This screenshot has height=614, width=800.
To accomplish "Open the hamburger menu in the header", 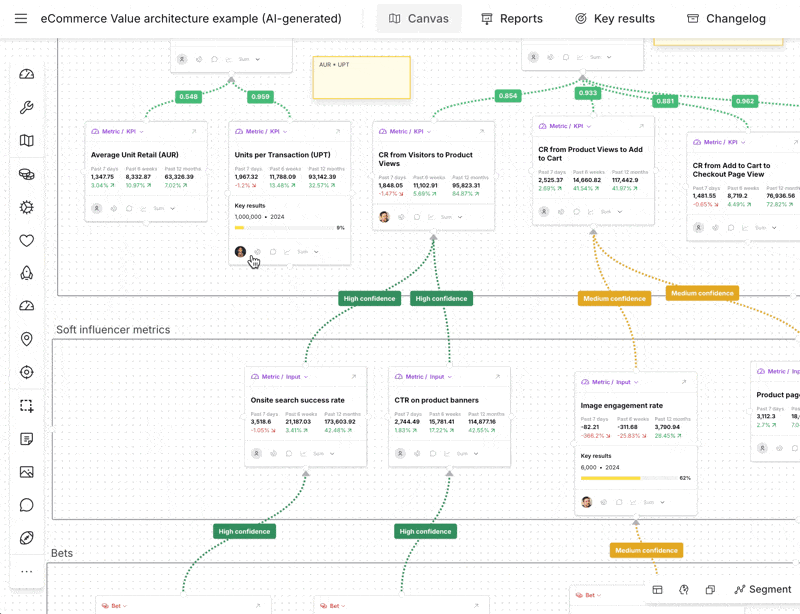I will tap(21, 19).
